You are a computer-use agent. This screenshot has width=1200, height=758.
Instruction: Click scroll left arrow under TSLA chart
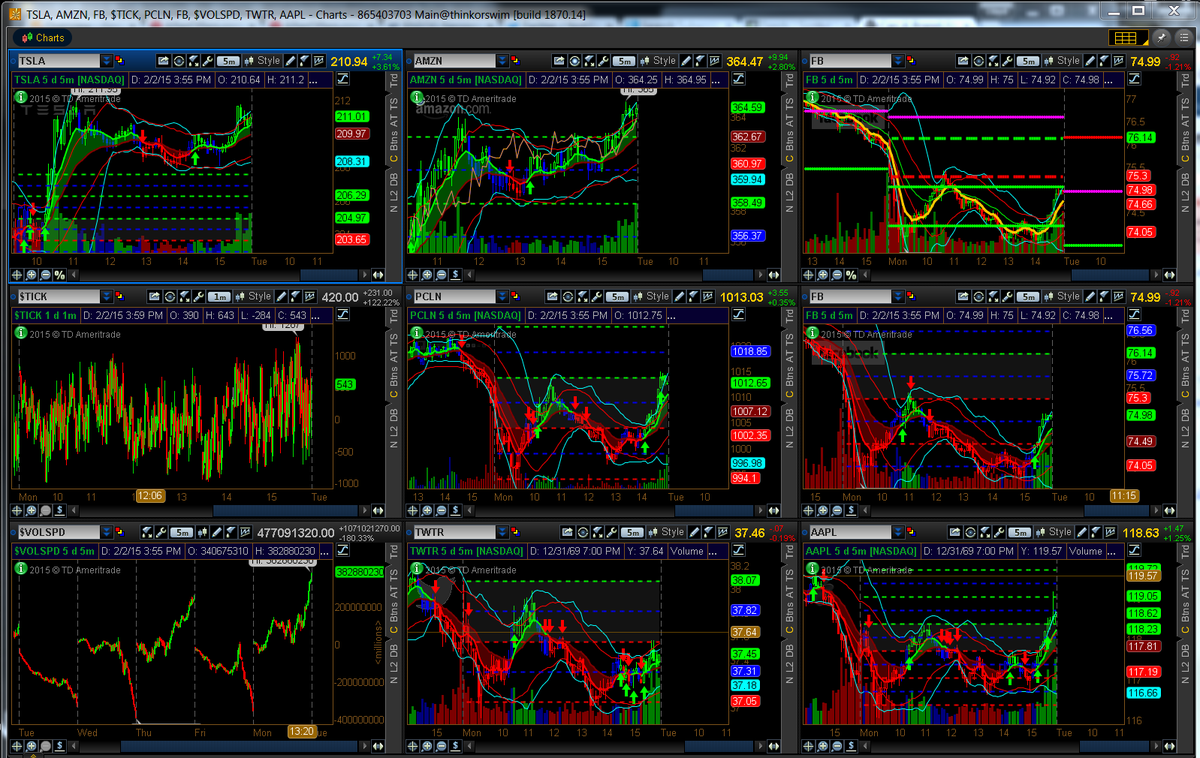pyautogui.click(x=74, y=275)
